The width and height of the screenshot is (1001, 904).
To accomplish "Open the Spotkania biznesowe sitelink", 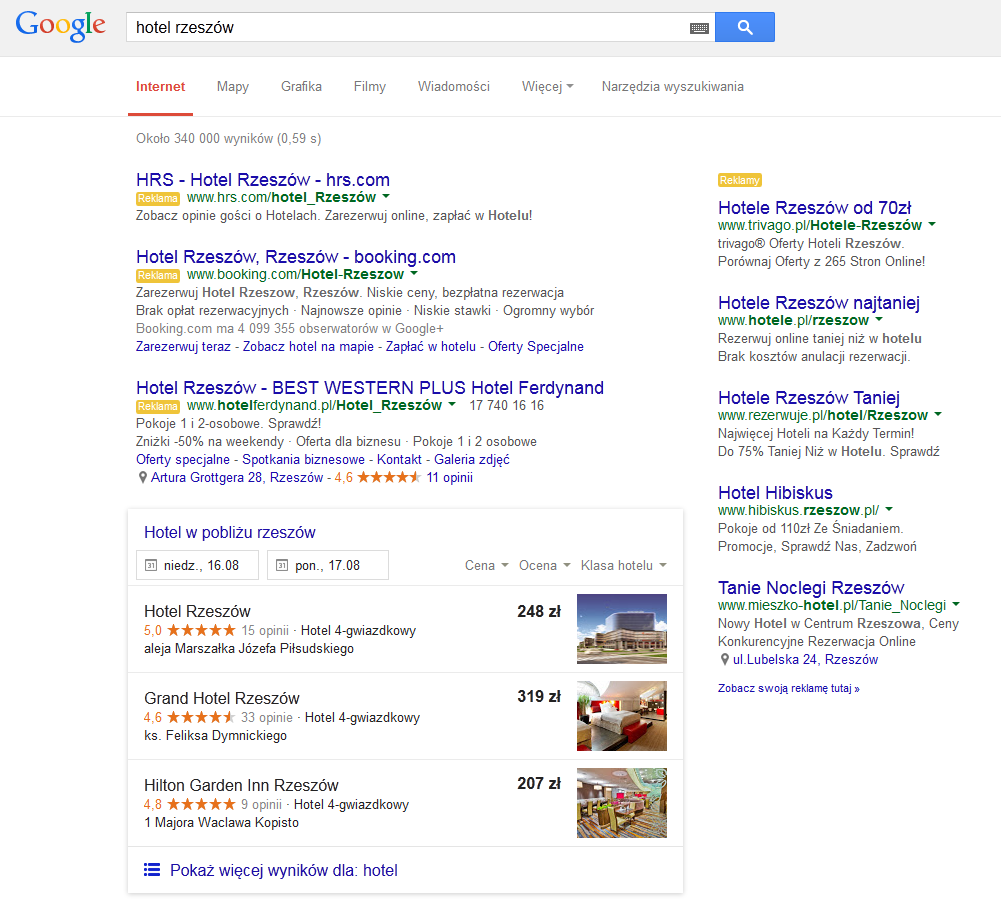I will [303, 459].
